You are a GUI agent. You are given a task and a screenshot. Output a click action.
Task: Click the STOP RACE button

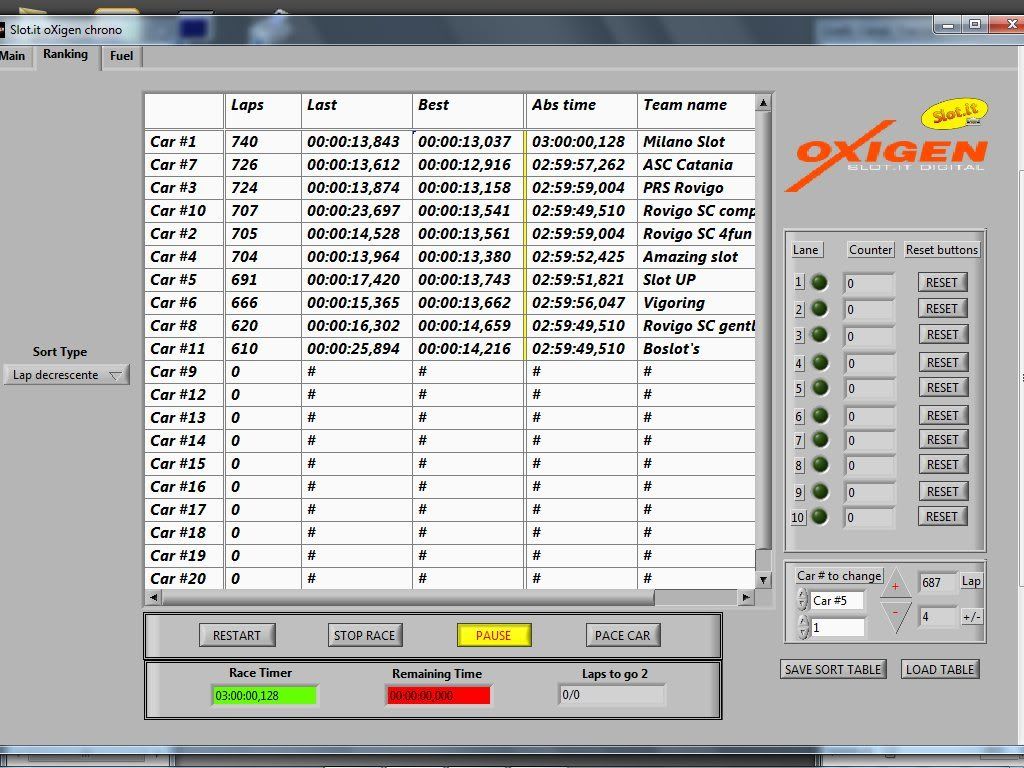364,635
